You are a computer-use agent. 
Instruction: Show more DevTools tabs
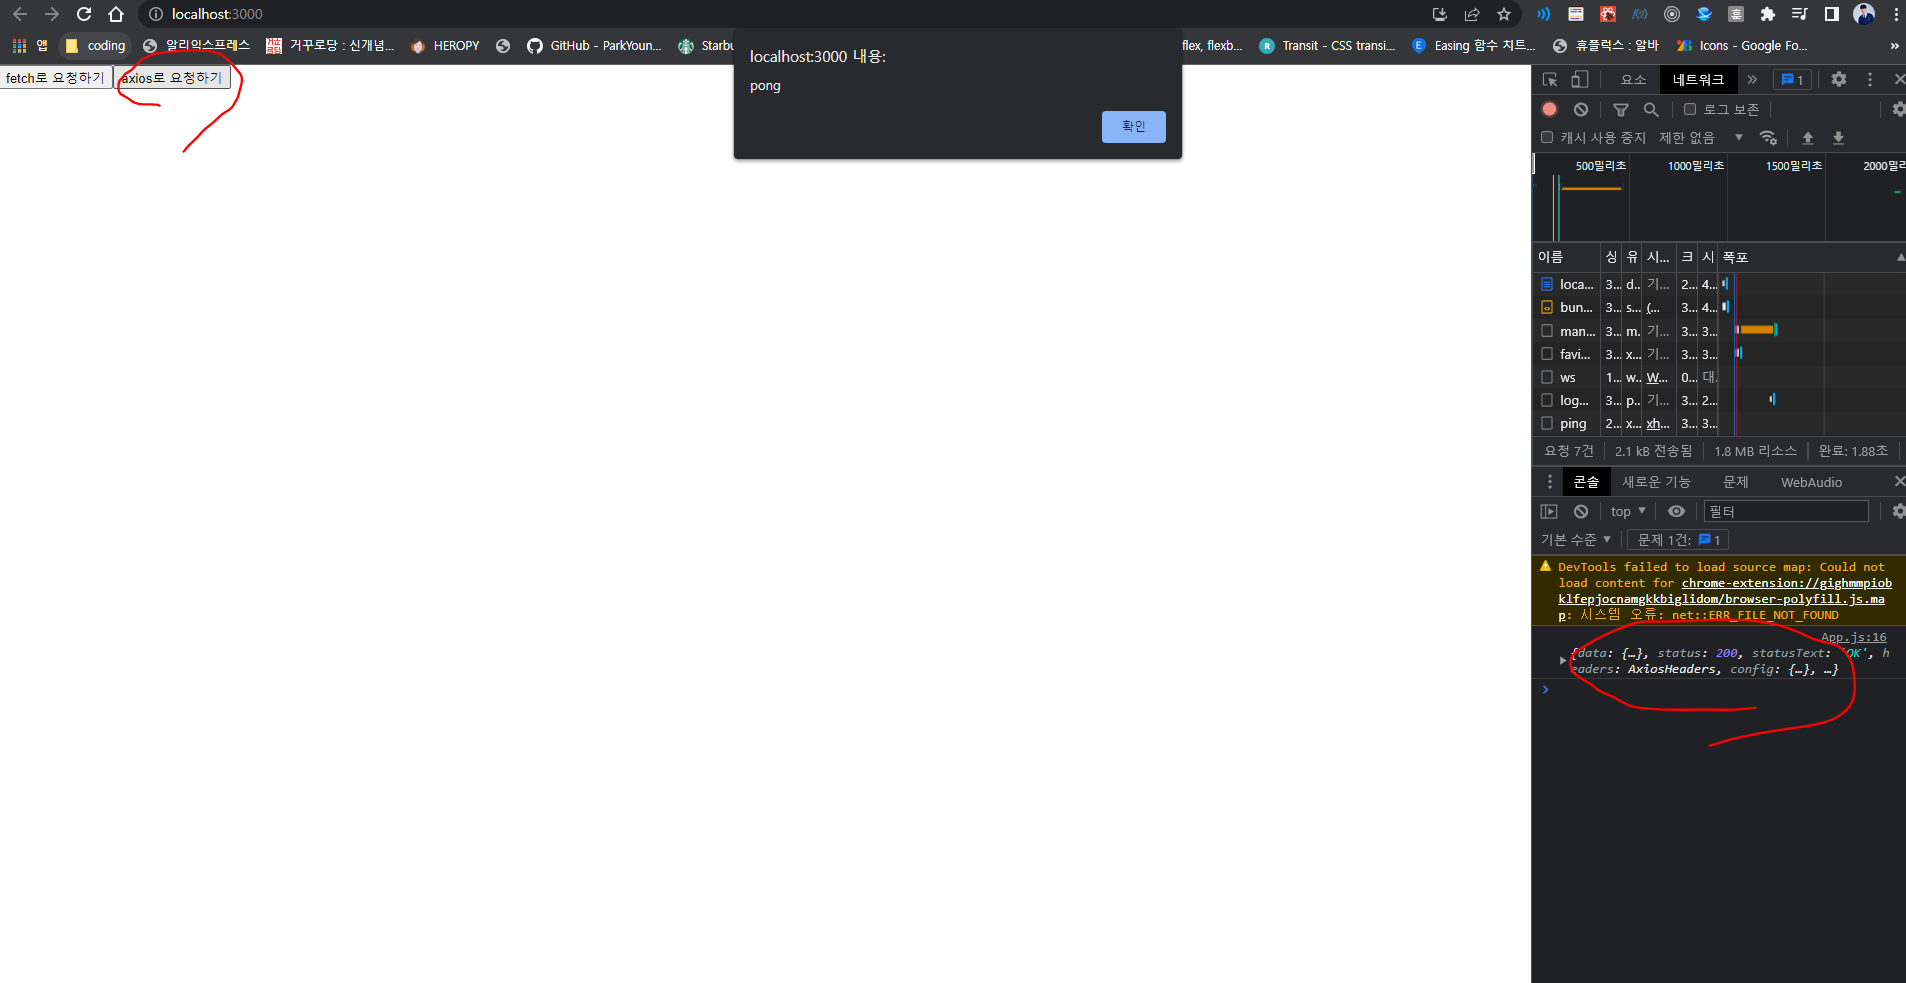[x=1752, y=79]
